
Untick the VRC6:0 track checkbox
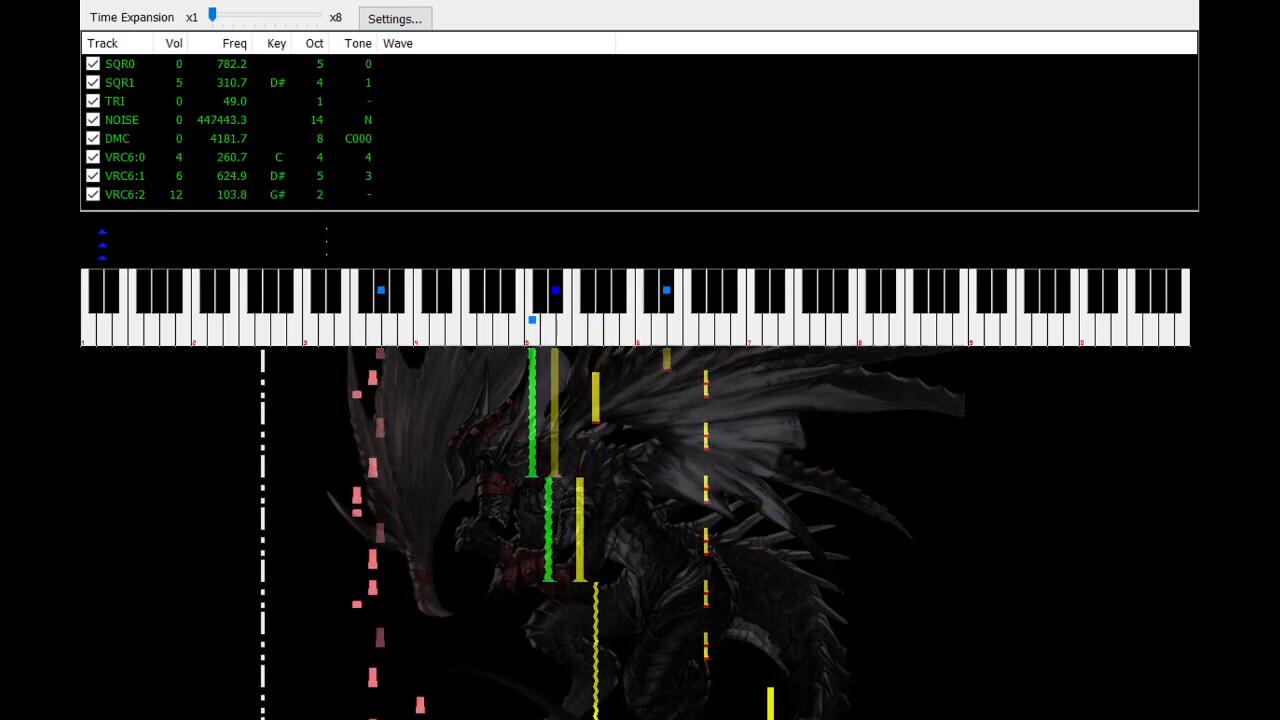point(93,157)
